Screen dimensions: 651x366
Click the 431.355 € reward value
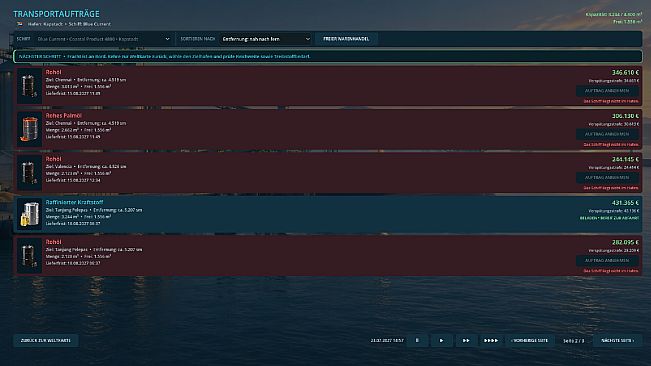(625, 203)
